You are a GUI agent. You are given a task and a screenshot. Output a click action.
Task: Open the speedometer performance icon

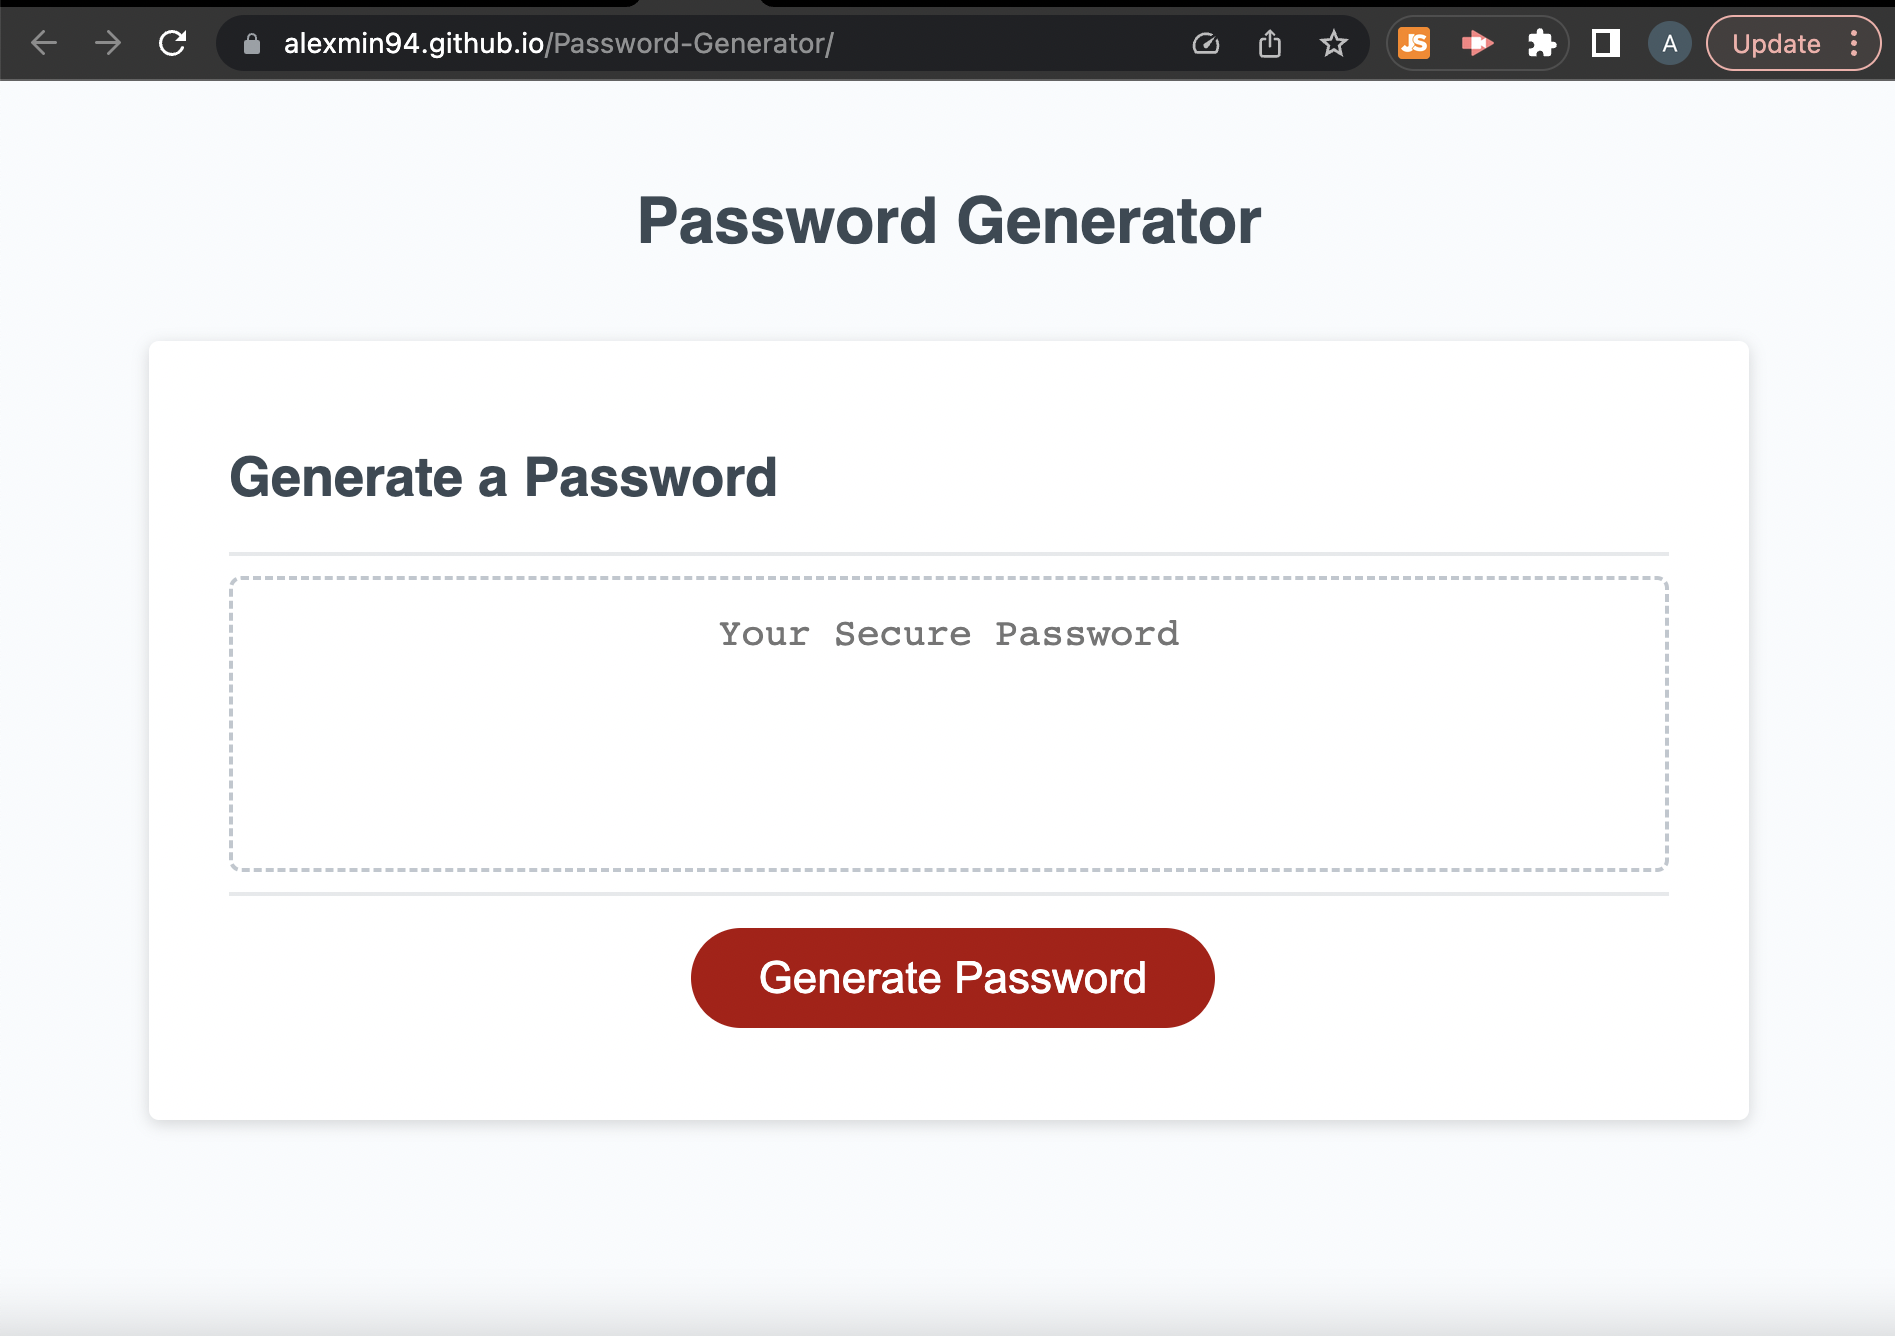click(x=1205, y=43)
